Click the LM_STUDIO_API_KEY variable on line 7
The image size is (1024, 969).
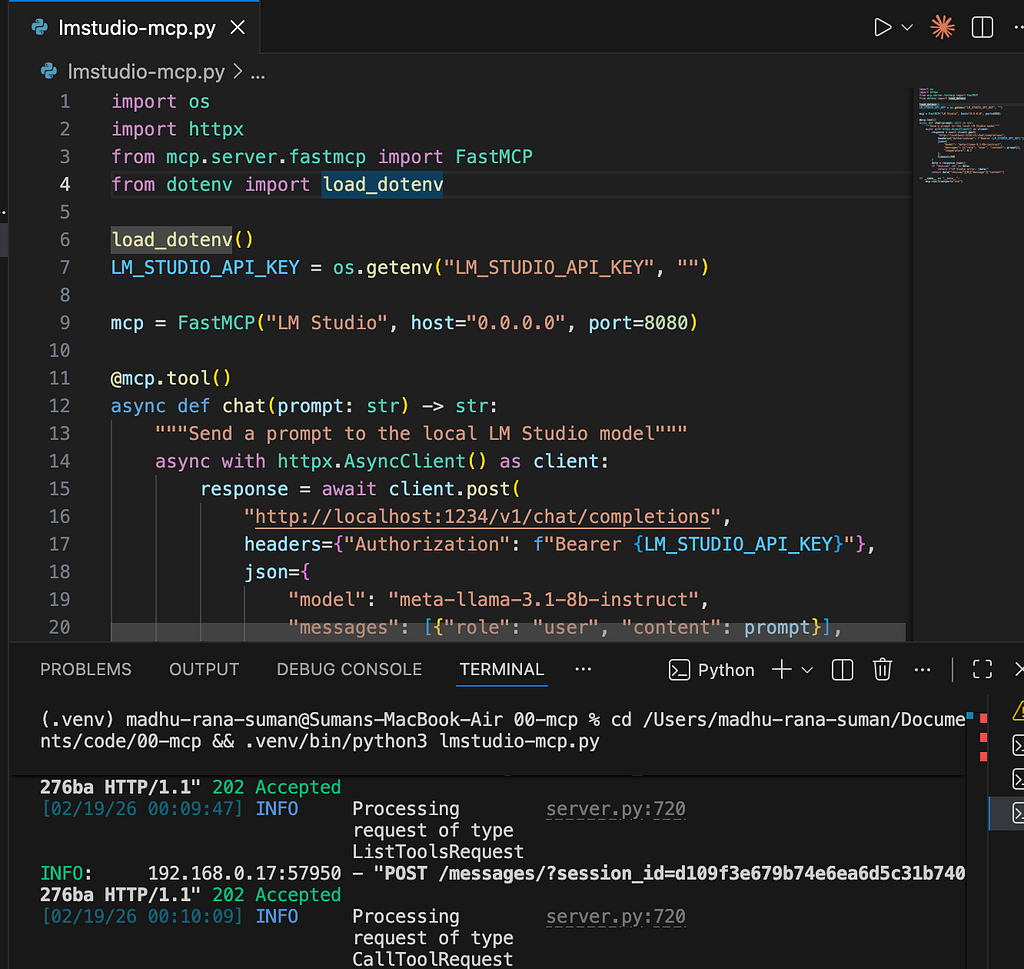[205, 267]
